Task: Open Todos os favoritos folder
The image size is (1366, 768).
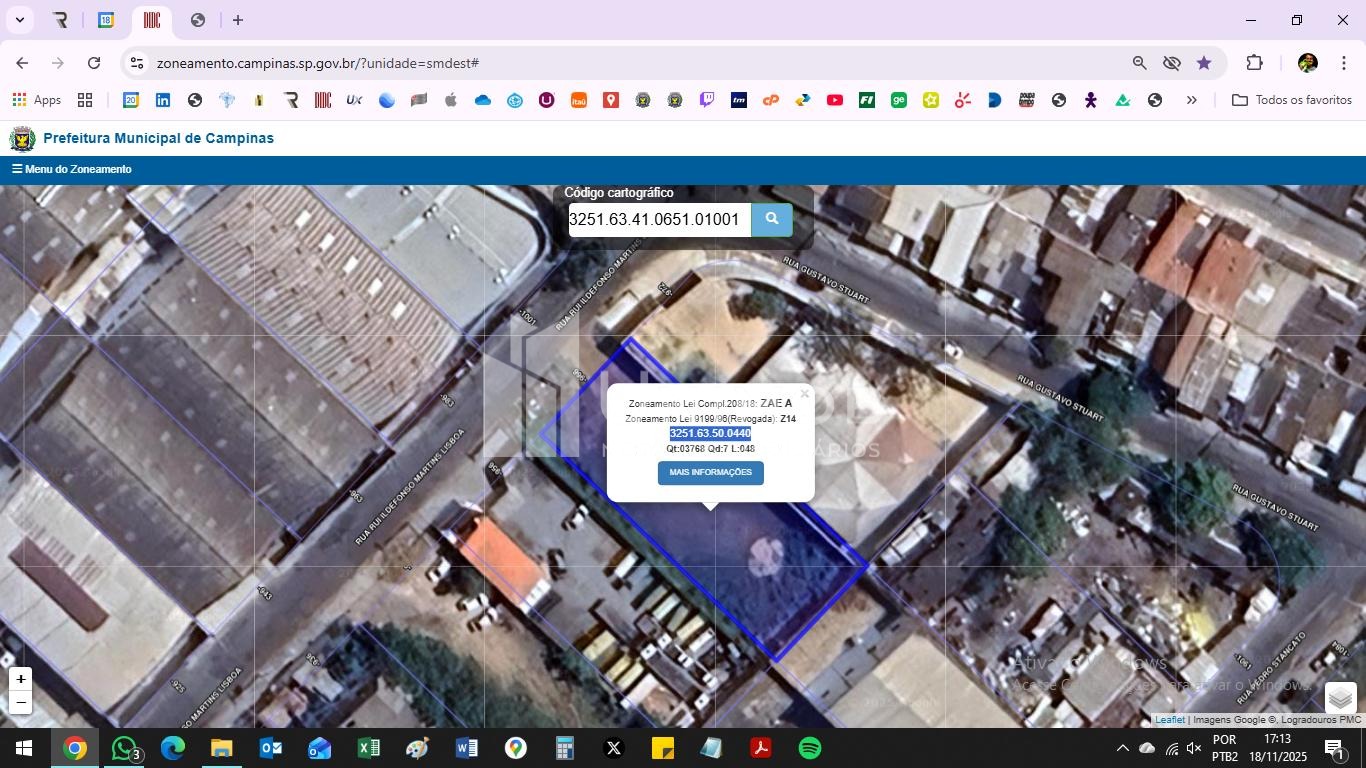Action: tap(1291, 100)
